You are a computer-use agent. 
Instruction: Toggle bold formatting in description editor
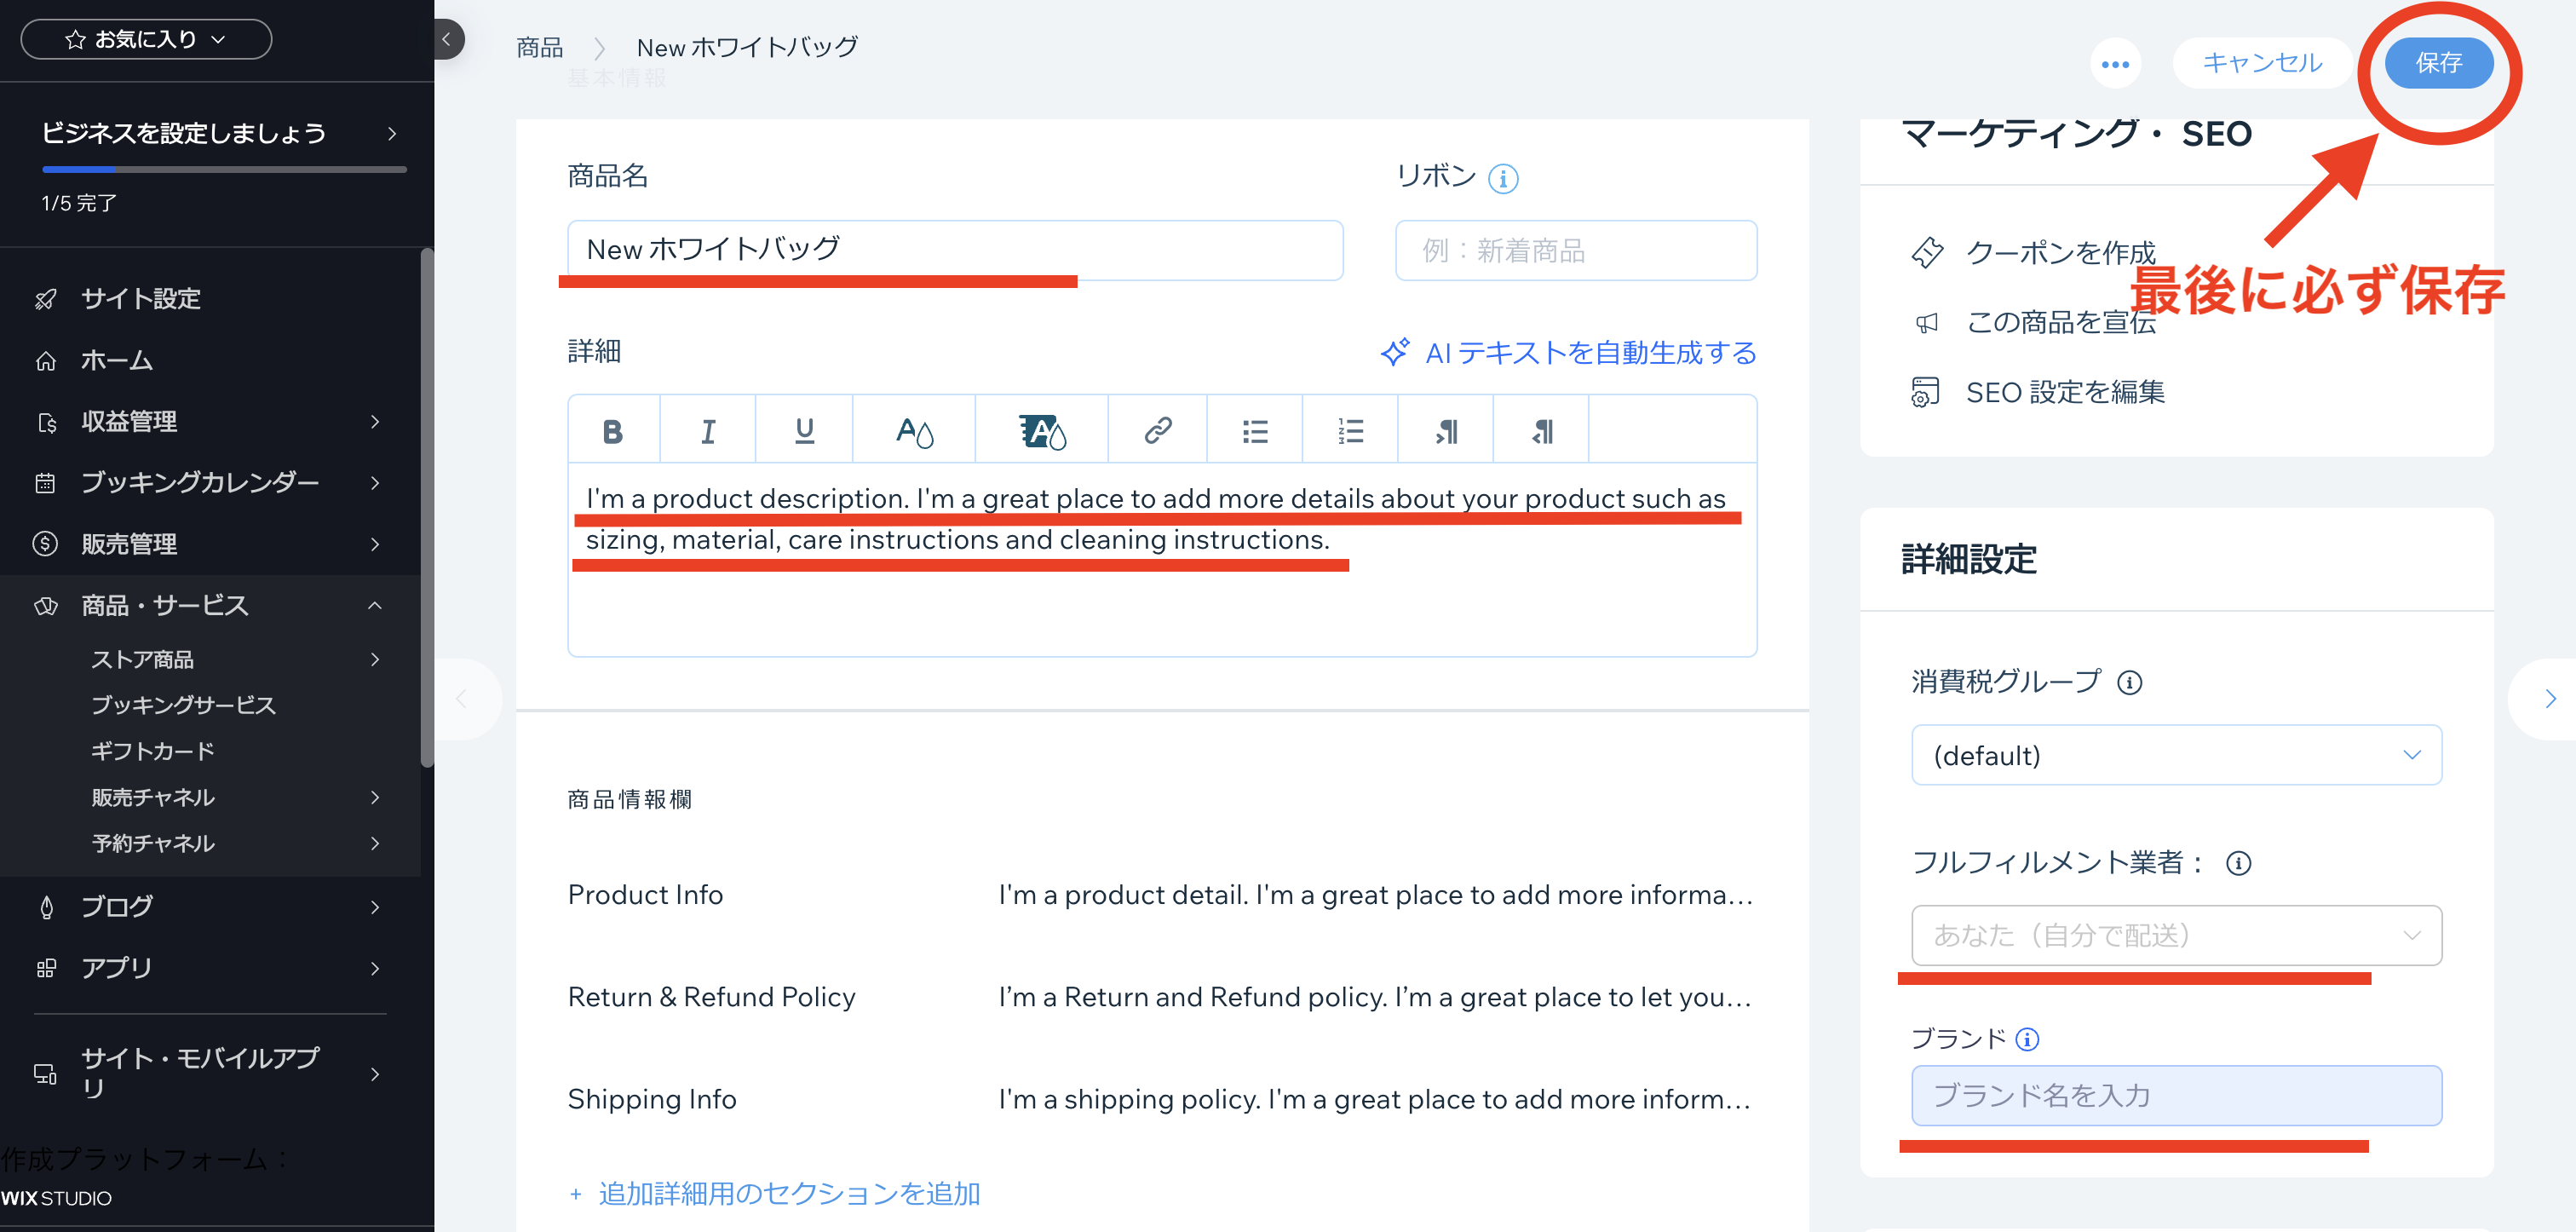coord(613,431)
